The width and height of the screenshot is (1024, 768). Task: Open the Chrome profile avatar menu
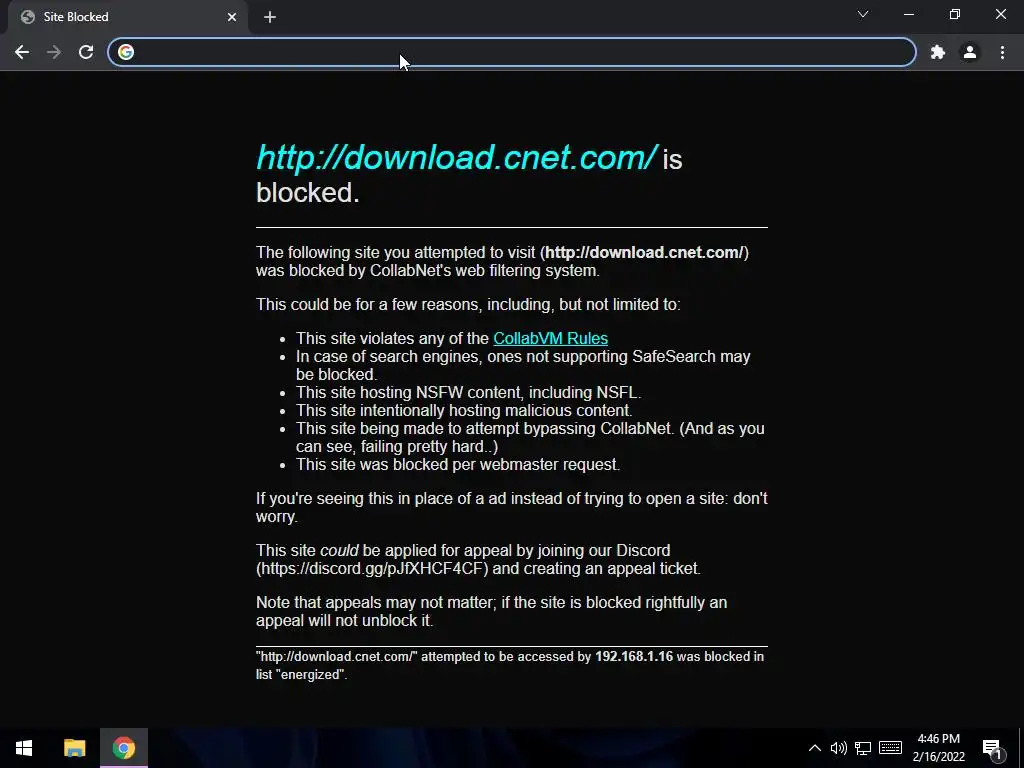(x=970, y=52)
